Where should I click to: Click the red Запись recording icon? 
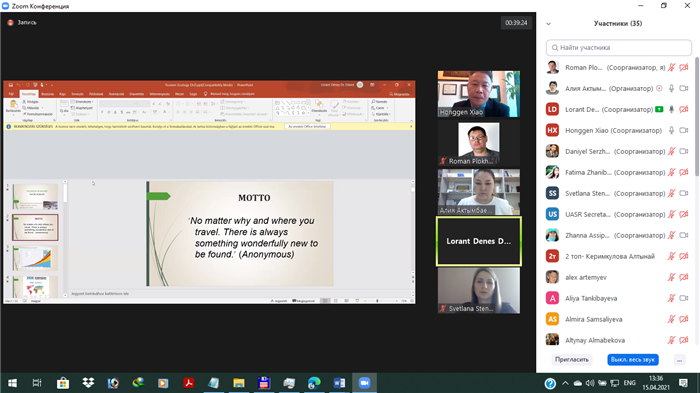[10, 22]
